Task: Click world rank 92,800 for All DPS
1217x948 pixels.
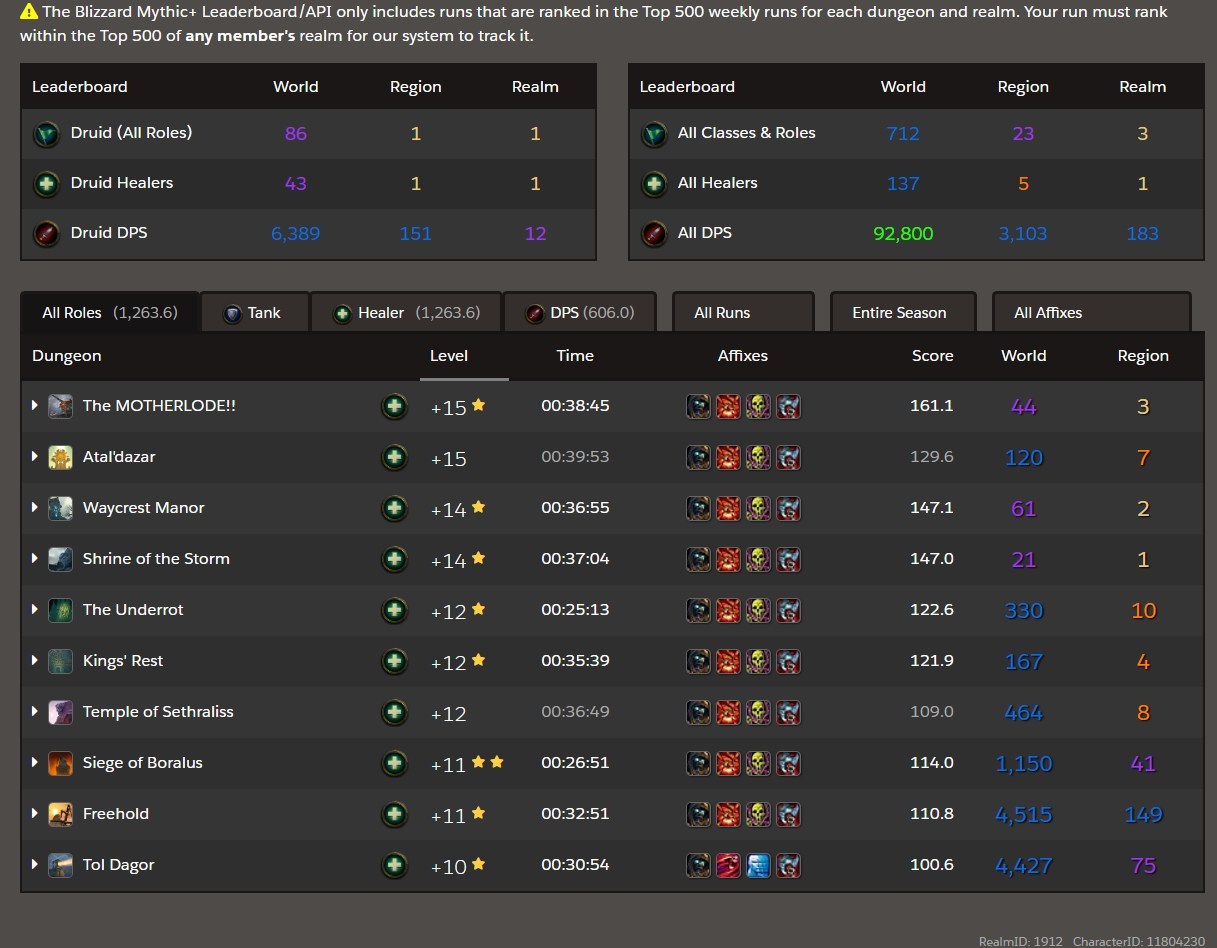Action: point(903,234)
